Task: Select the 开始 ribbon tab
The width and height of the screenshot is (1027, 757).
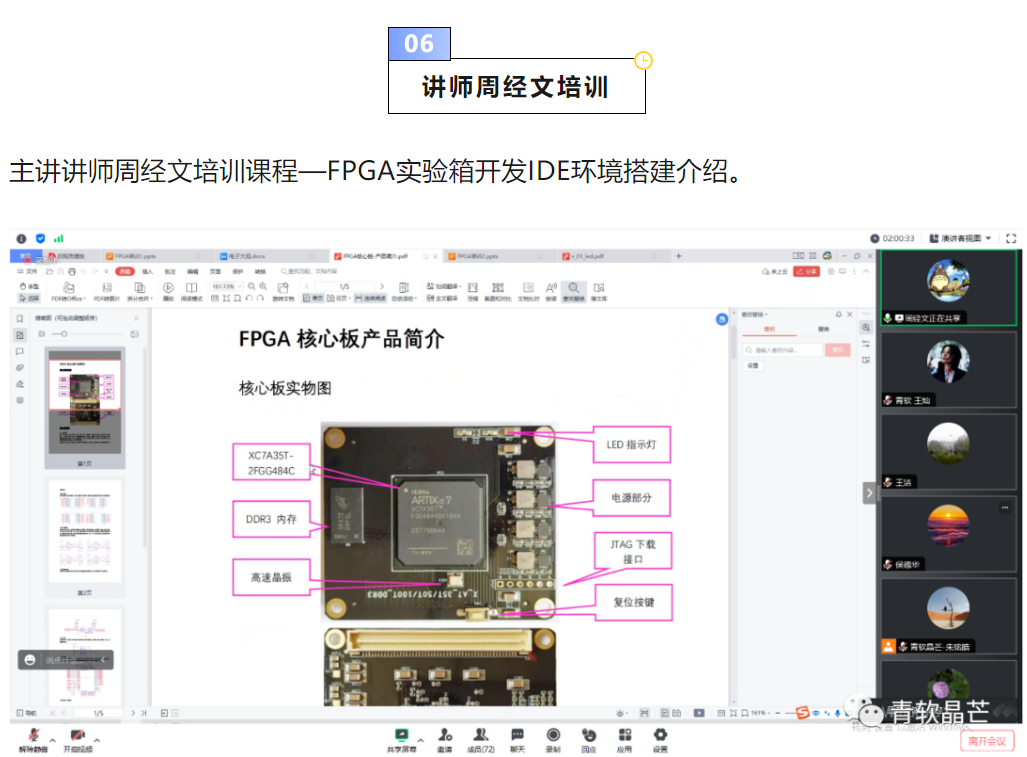Action: [124, 271]
